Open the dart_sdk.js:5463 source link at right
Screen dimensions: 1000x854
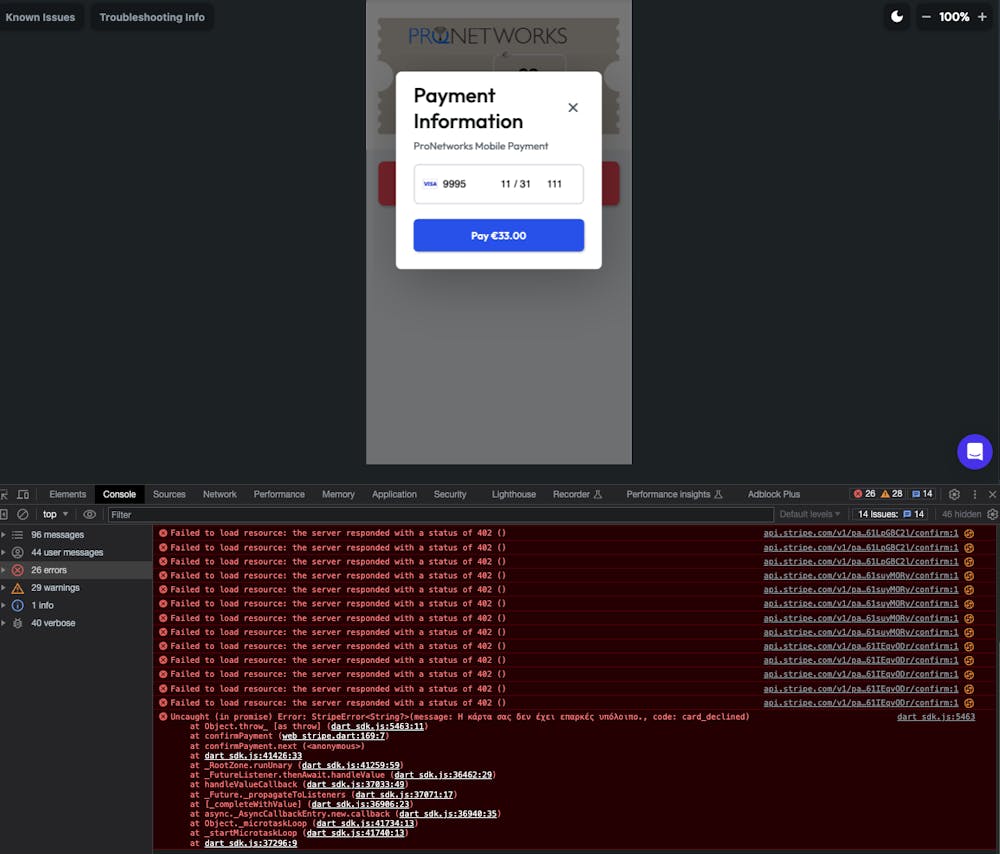point(936,716)
